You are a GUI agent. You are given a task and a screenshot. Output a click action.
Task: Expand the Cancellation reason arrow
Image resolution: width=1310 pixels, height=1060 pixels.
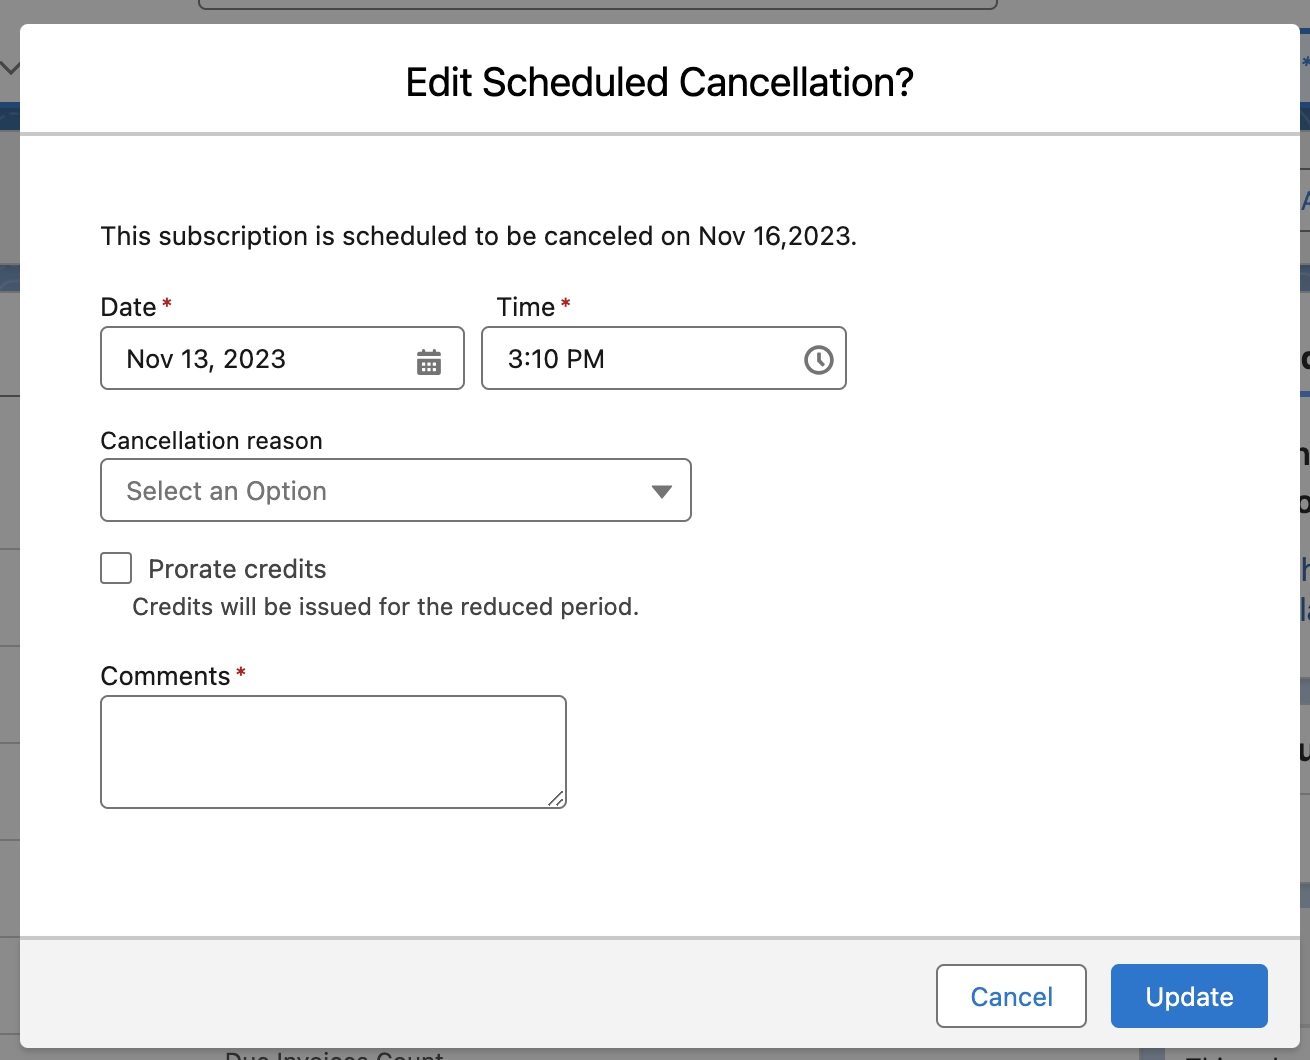(x=661, y=491)
